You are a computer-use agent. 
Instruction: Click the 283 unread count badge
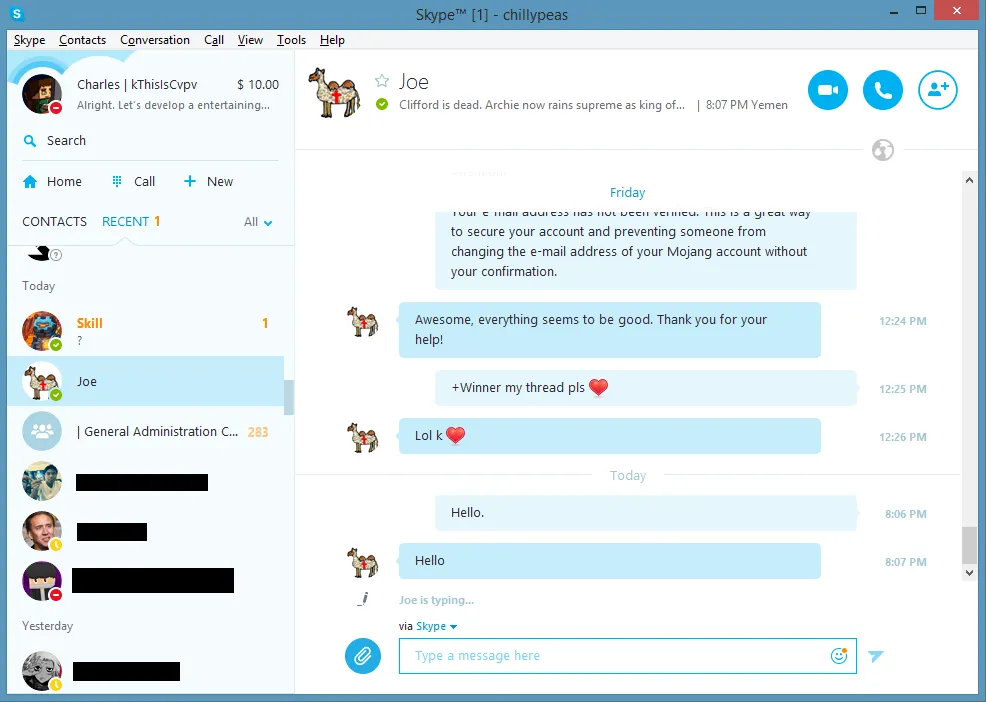click(x=258, y=432)
